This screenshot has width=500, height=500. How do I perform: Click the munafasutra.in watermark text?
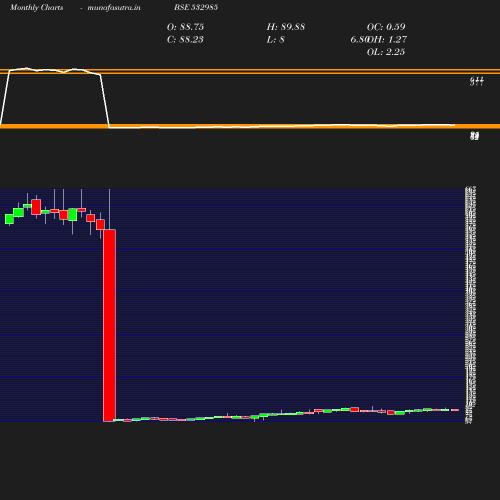114,8
